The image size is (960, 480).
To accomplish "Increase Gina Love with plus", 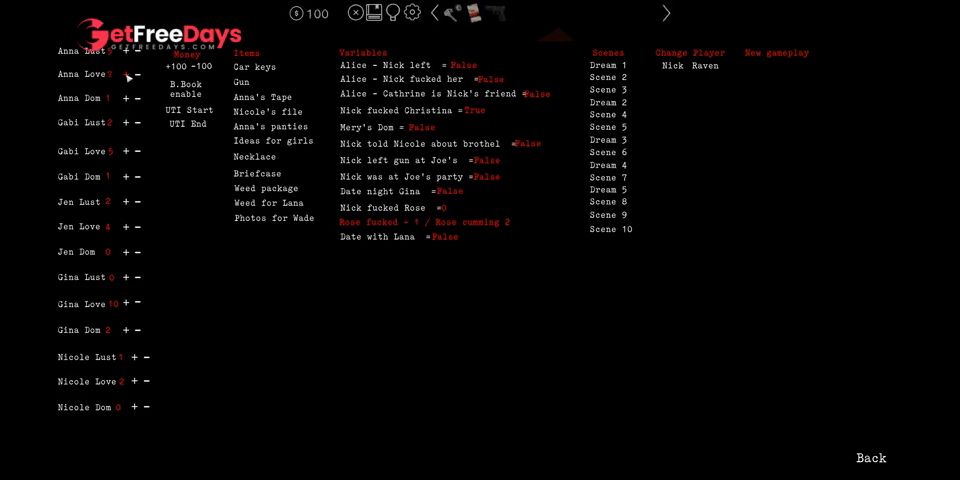I will pyautogui.click(x=126, y=302).
